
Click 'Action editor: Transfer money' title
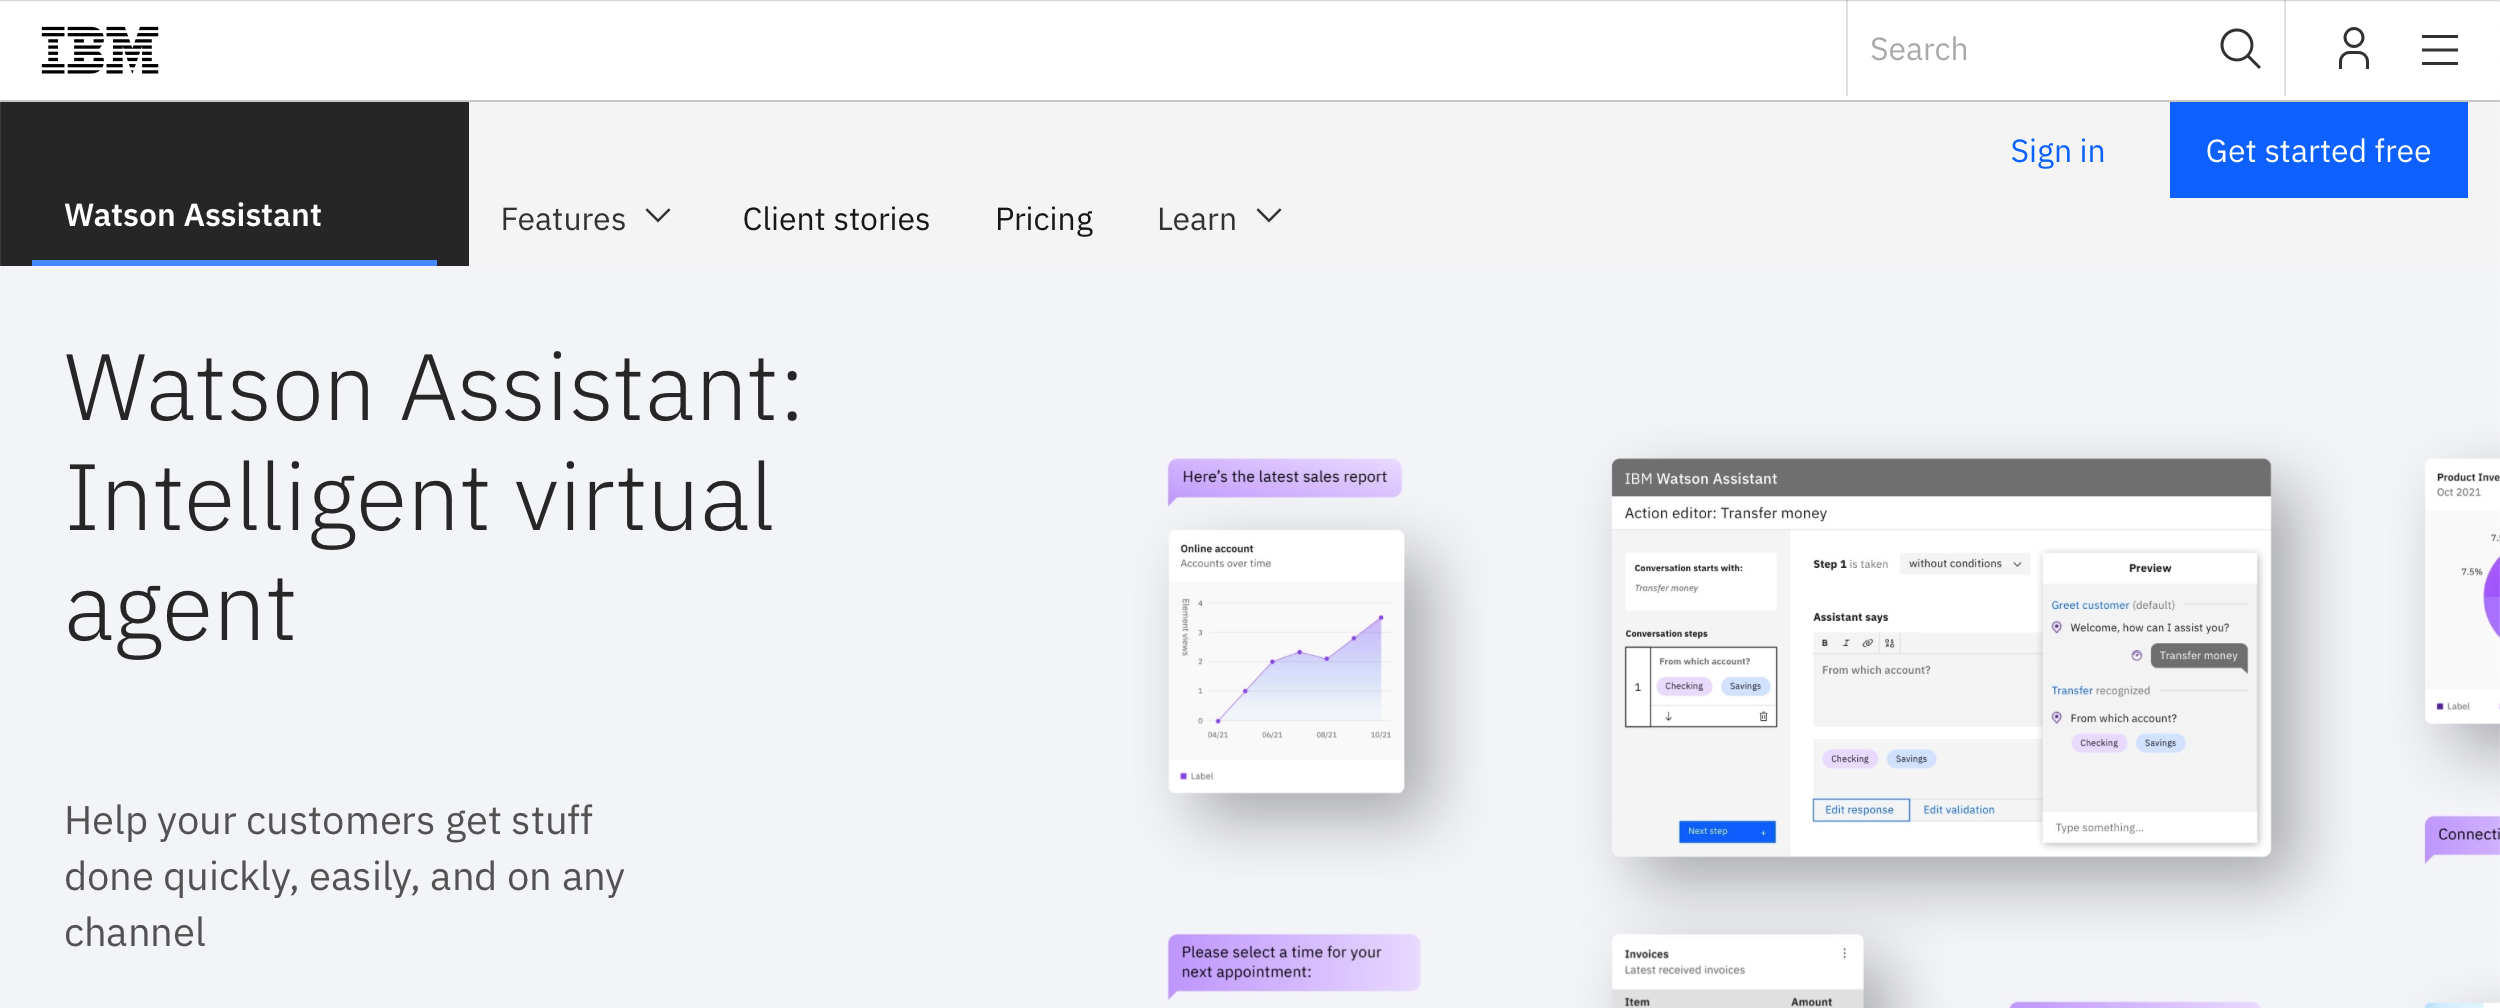1725,513
